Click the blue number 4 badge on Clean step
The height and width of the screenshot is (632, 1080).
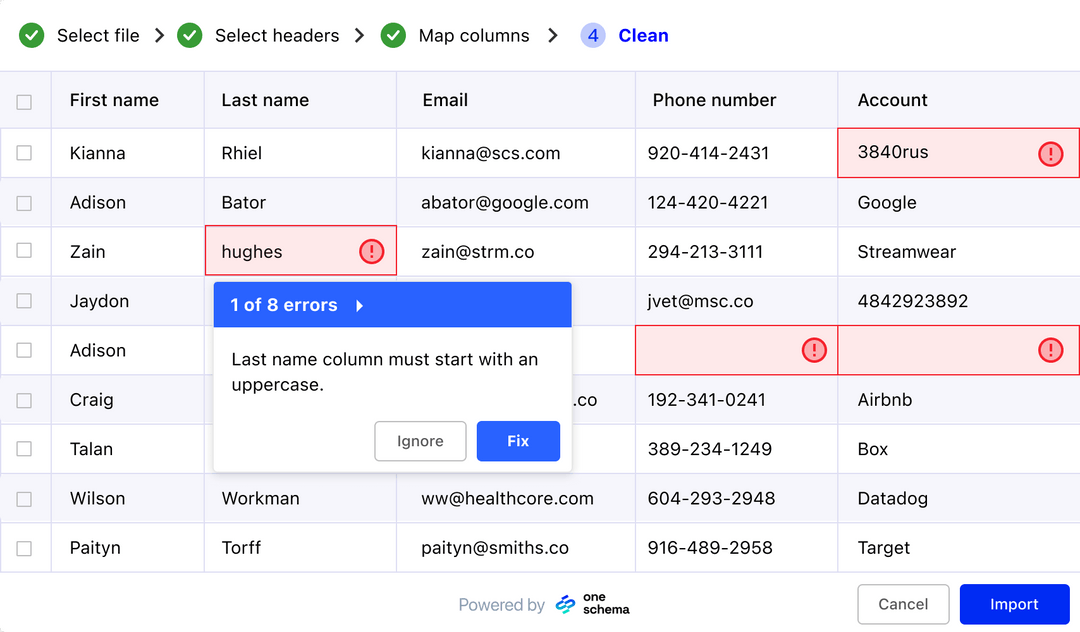[592, 35]
